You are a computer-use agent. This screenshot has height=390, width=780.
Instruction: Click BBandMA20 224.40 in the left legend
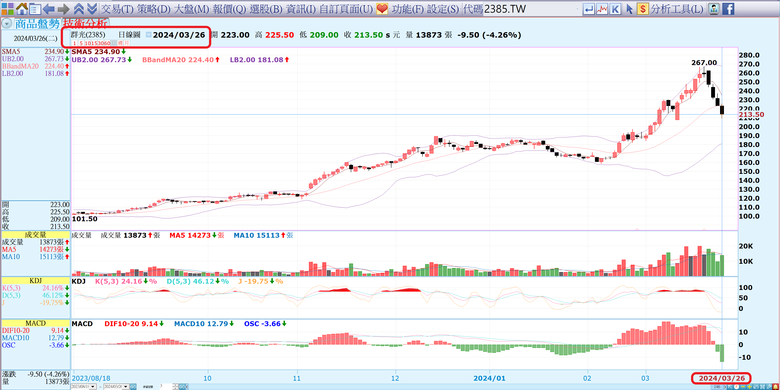click(x=35, y=66)
